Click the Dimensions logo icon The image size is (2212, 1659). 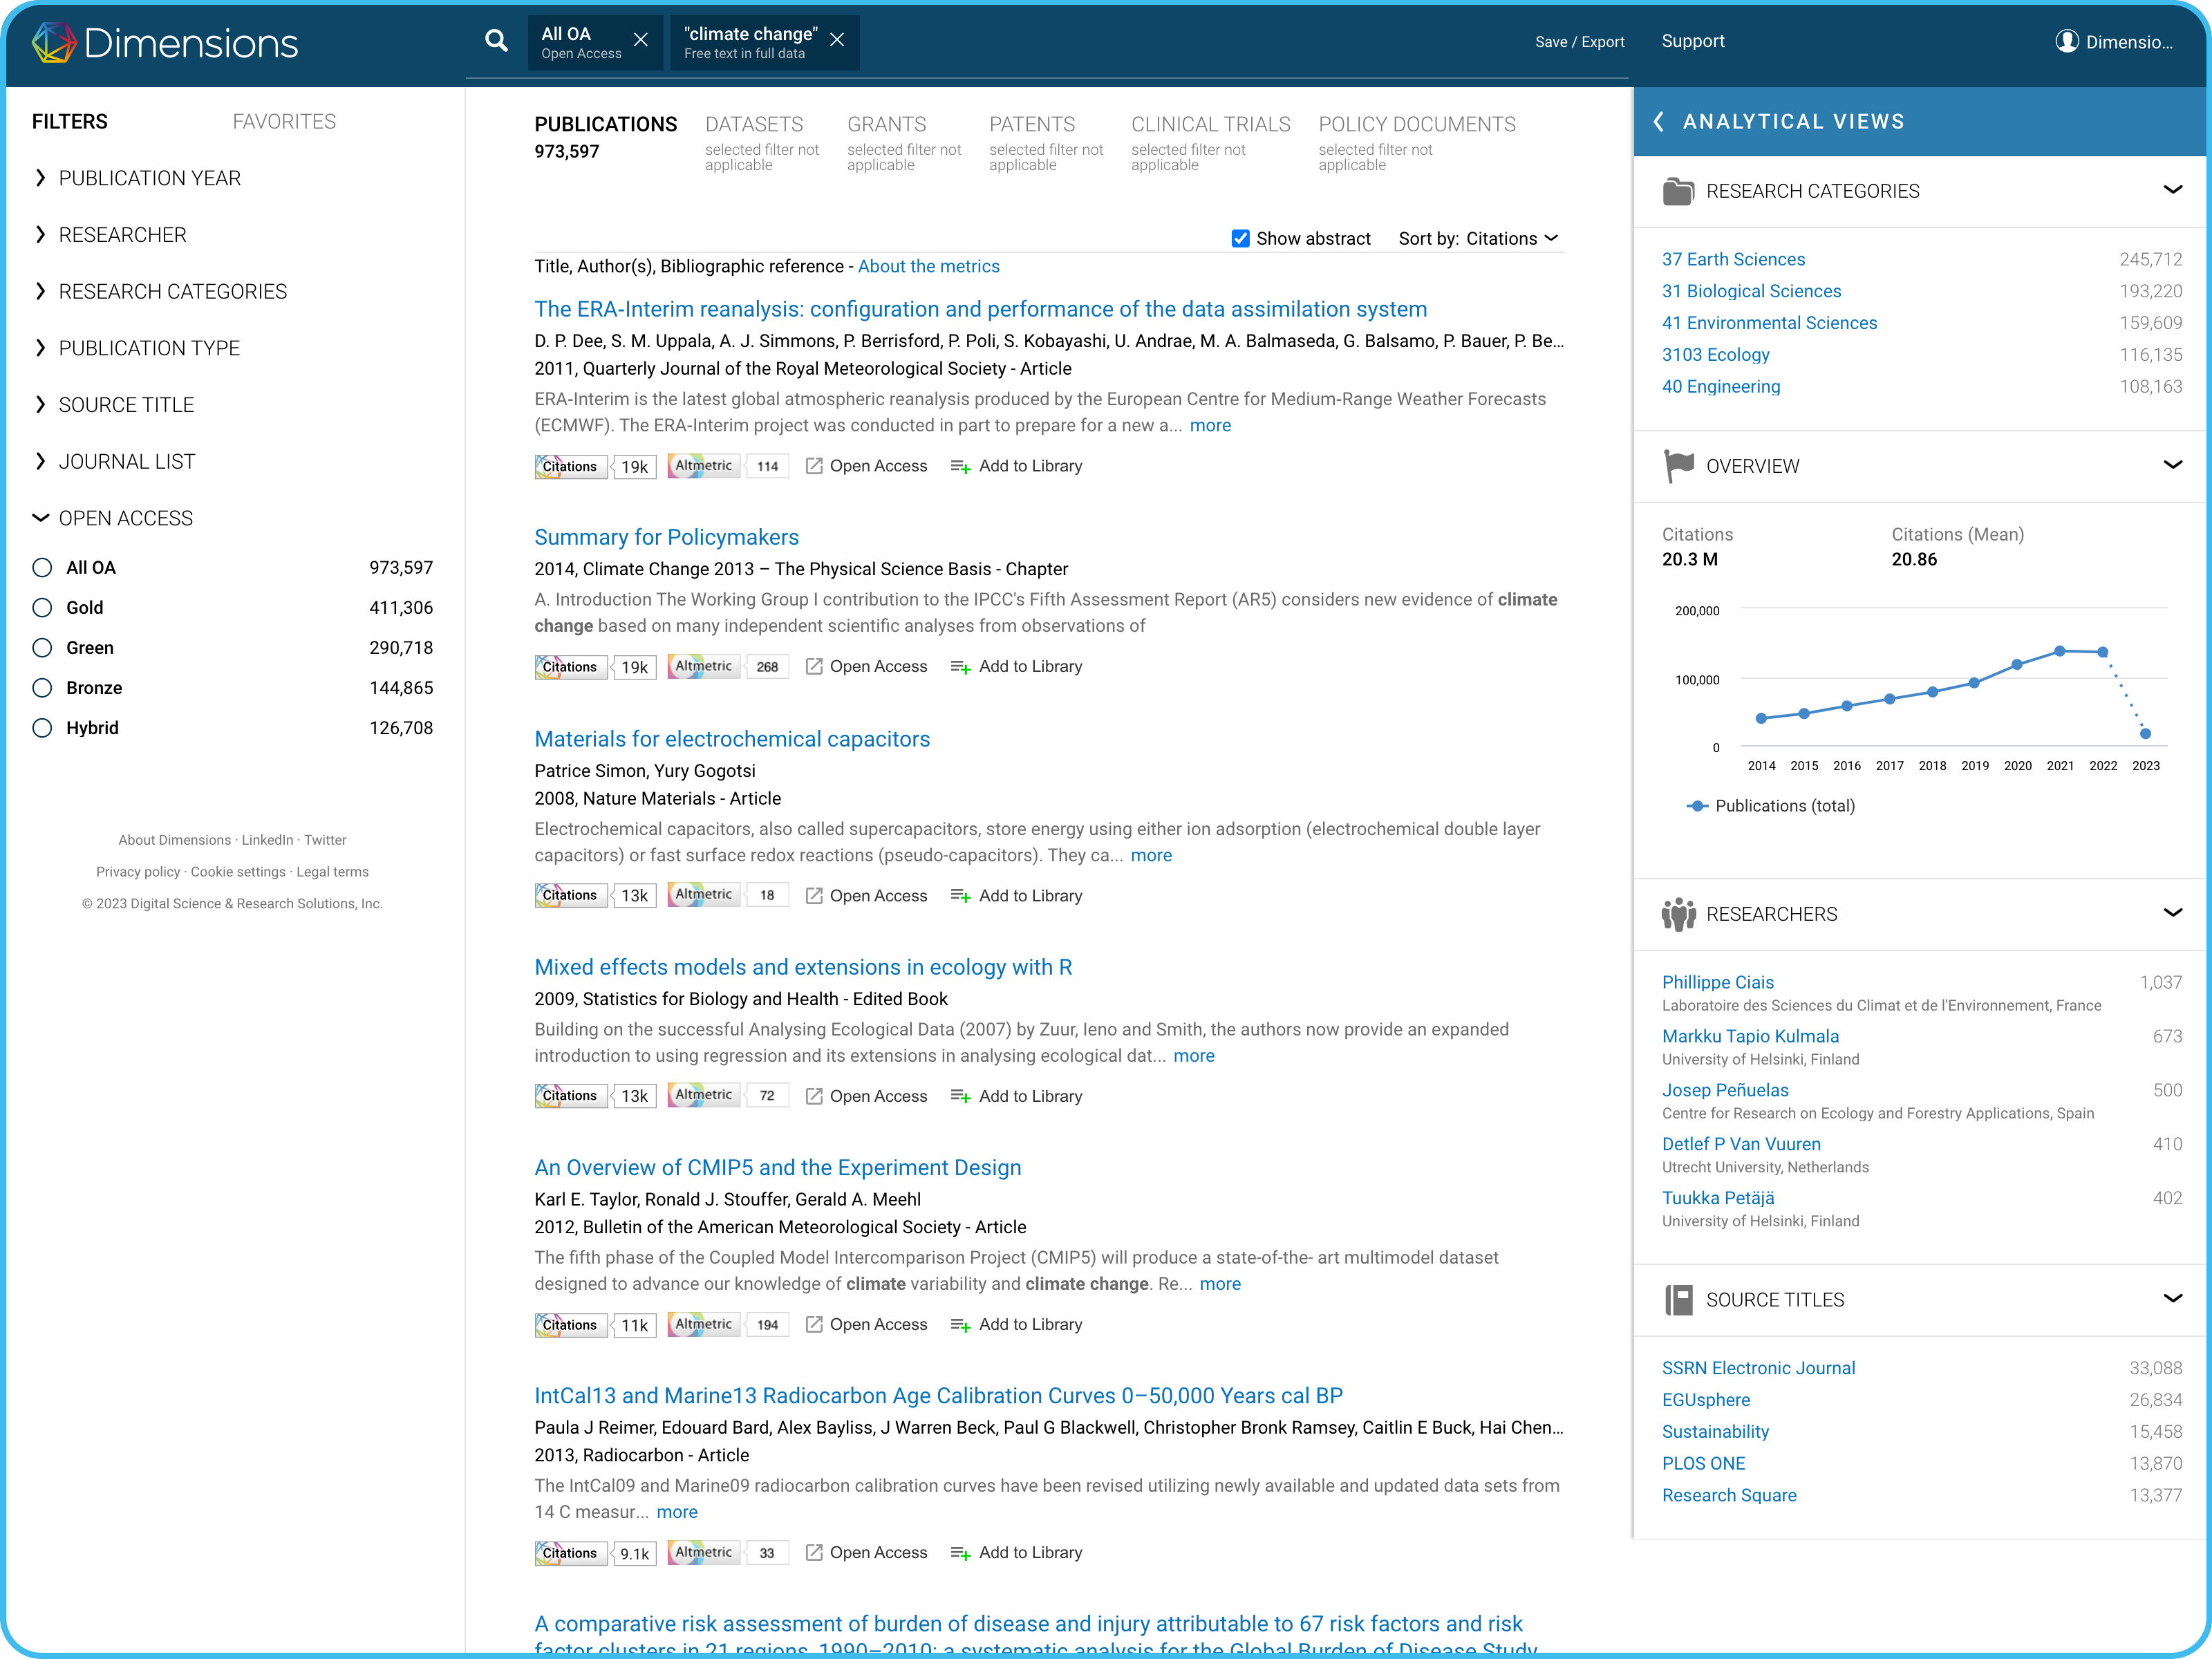pos(53,43)
